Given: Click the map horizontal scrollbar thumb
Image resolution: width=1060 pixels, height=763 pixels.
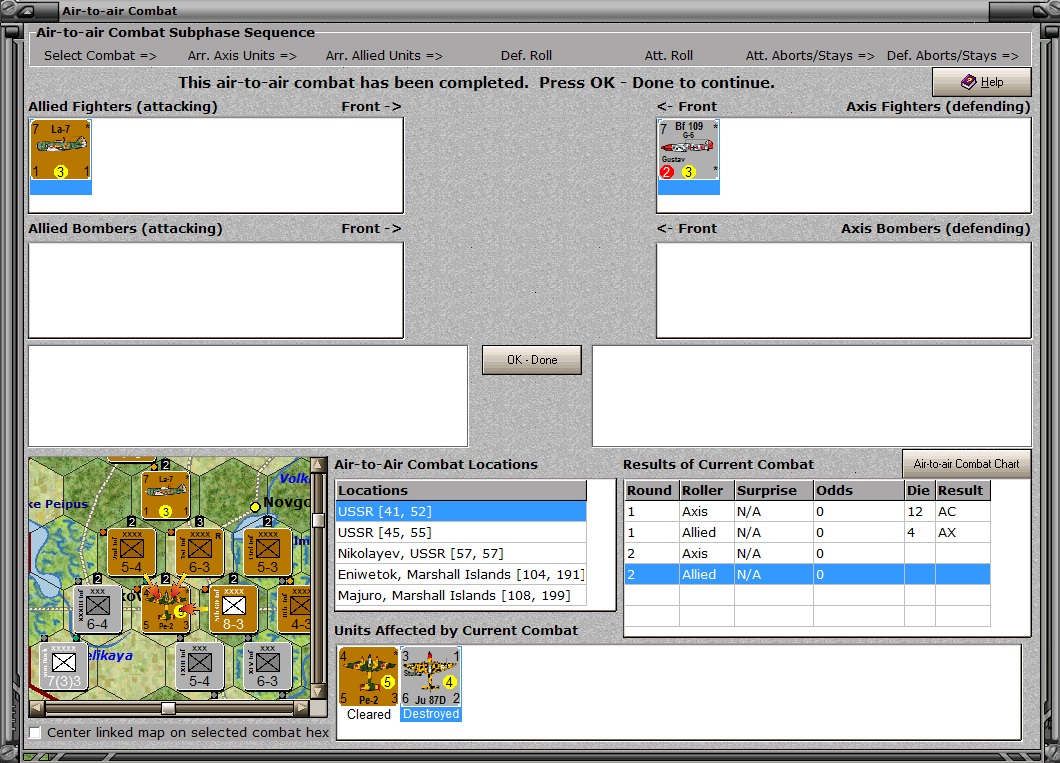Looking at the screenshot, I should (x=168, y=708).
